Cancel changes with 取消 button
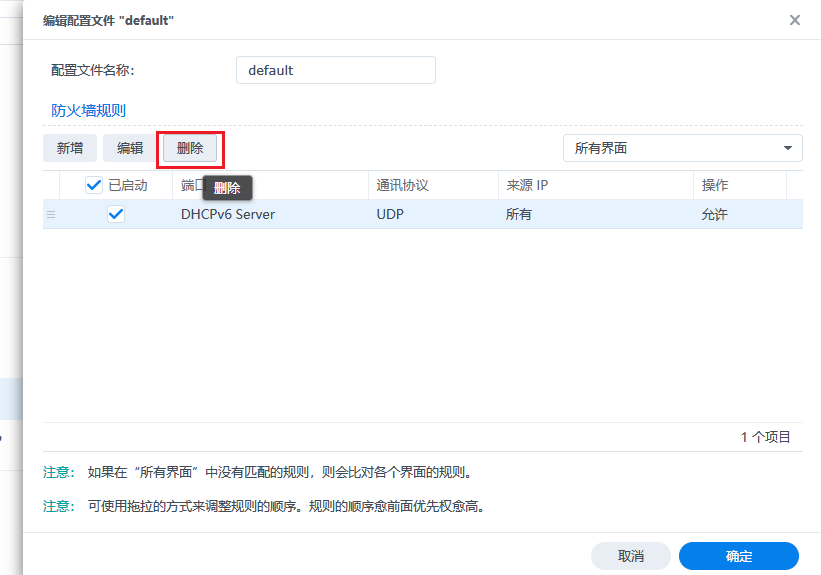The image size is (821, 575). pos(630,556)
